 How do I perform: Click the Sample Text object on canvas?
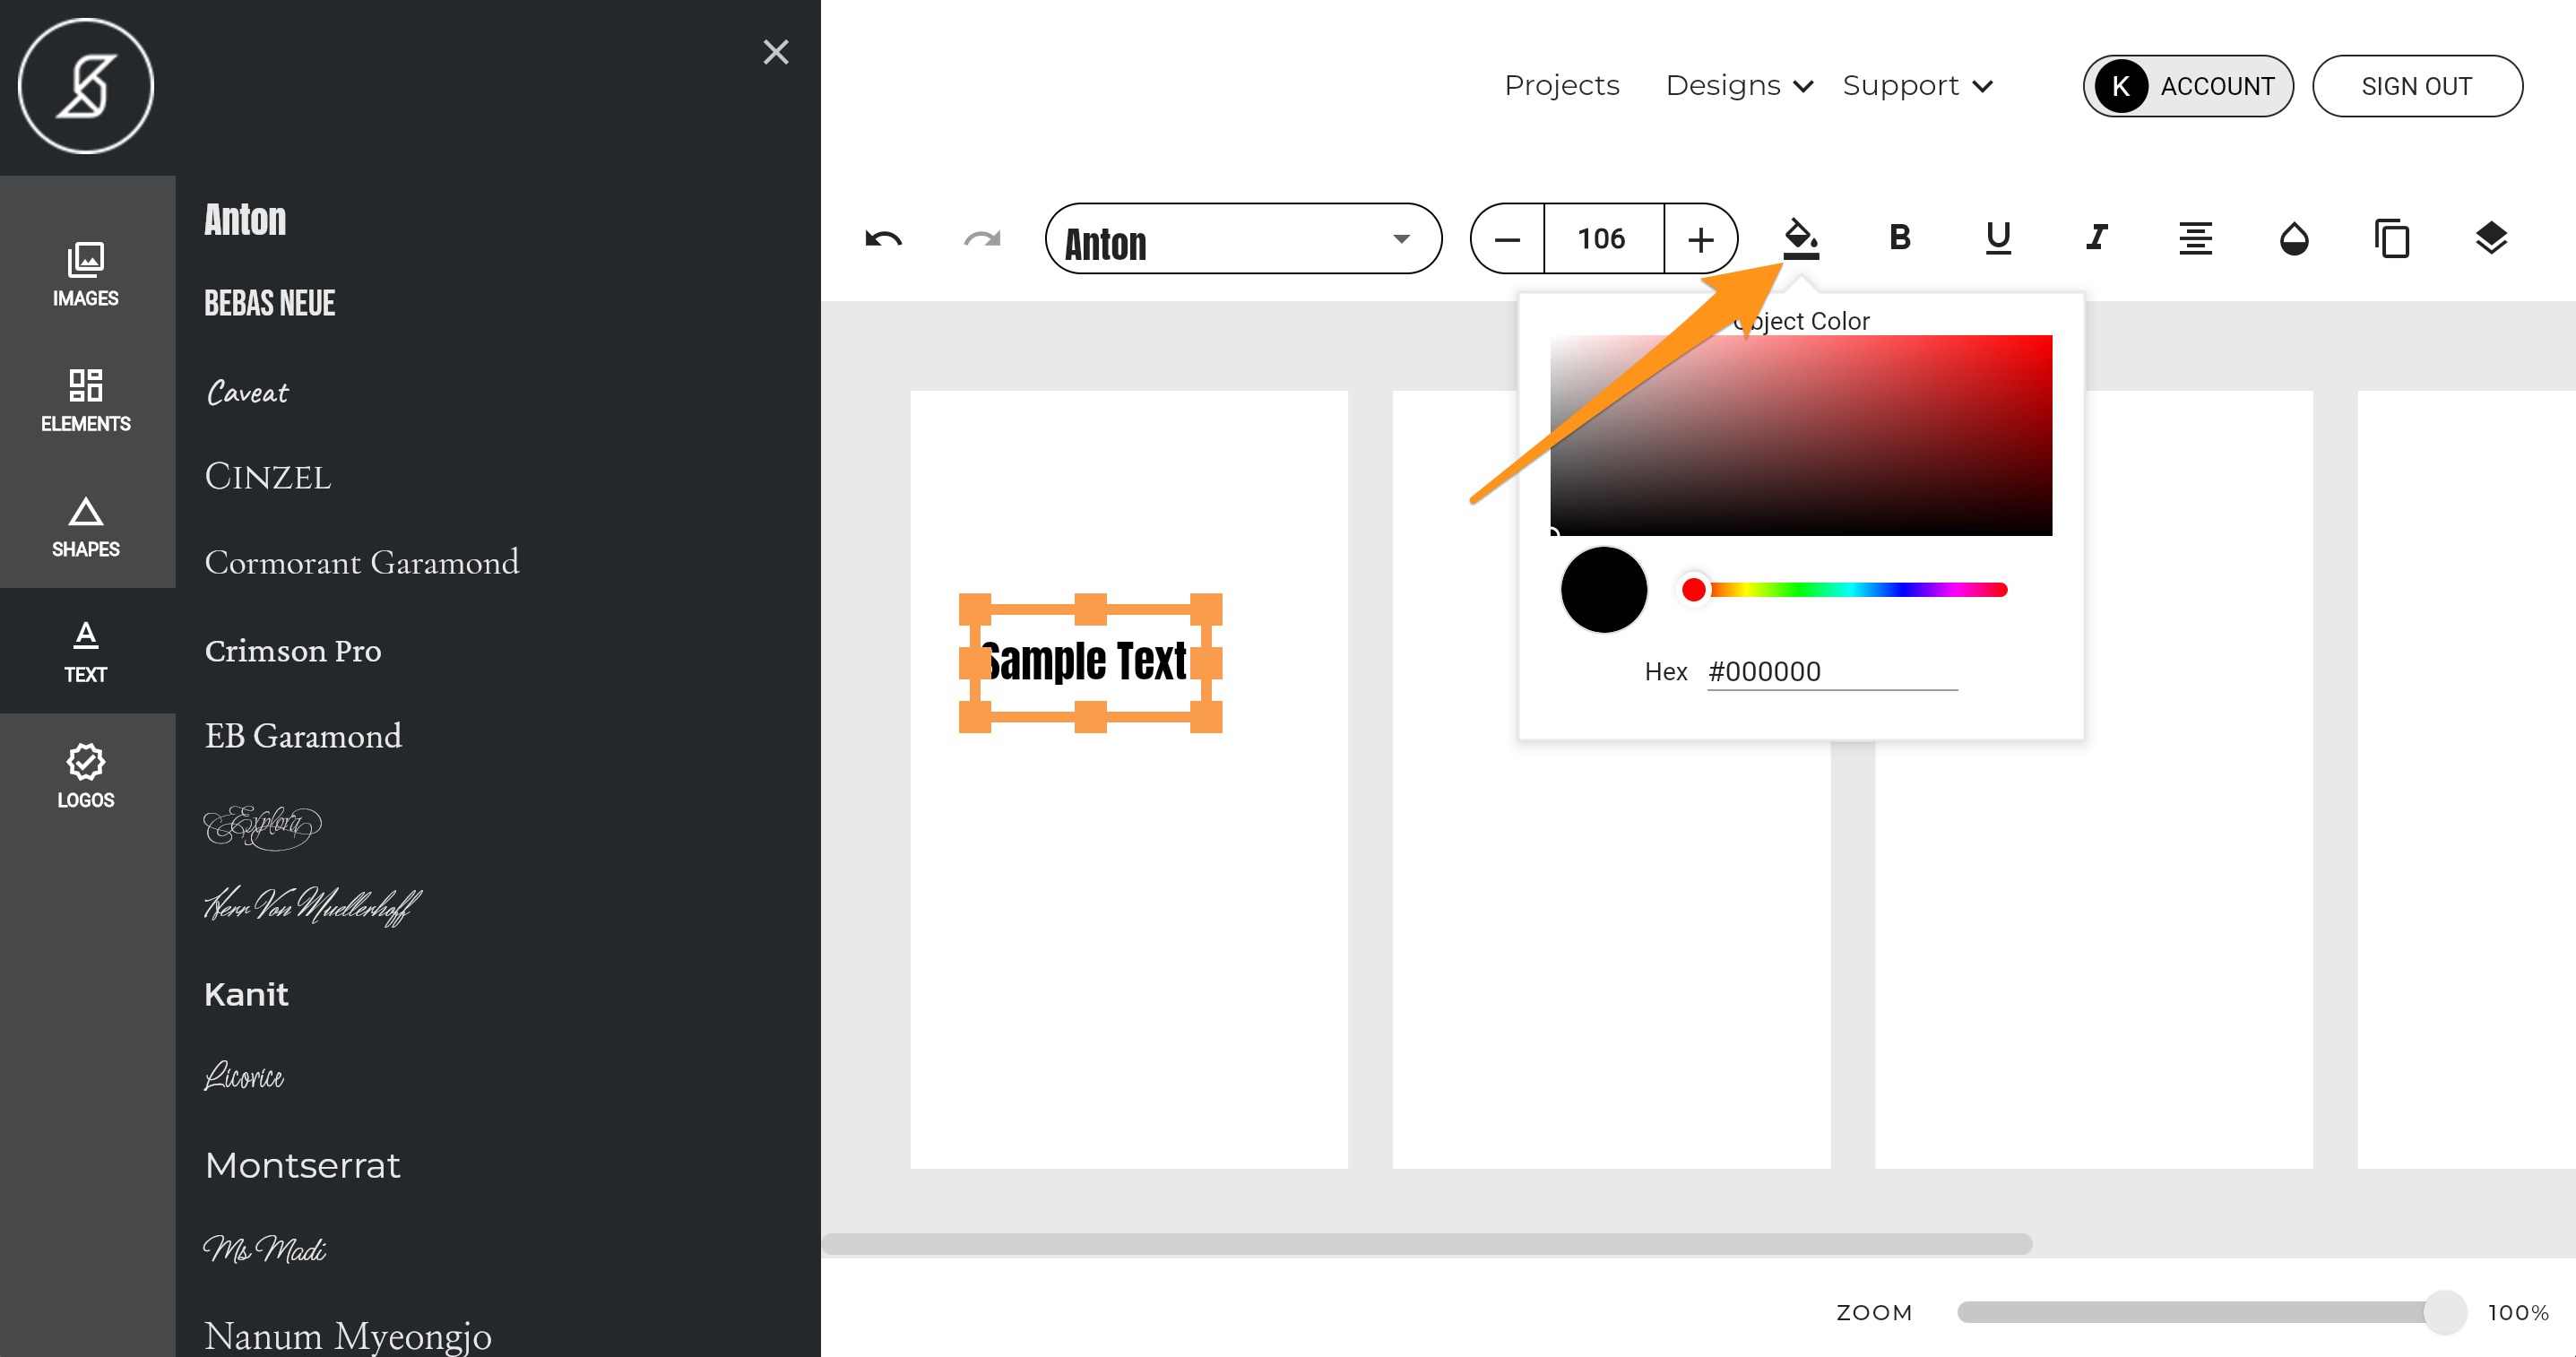pos(1090,662)
